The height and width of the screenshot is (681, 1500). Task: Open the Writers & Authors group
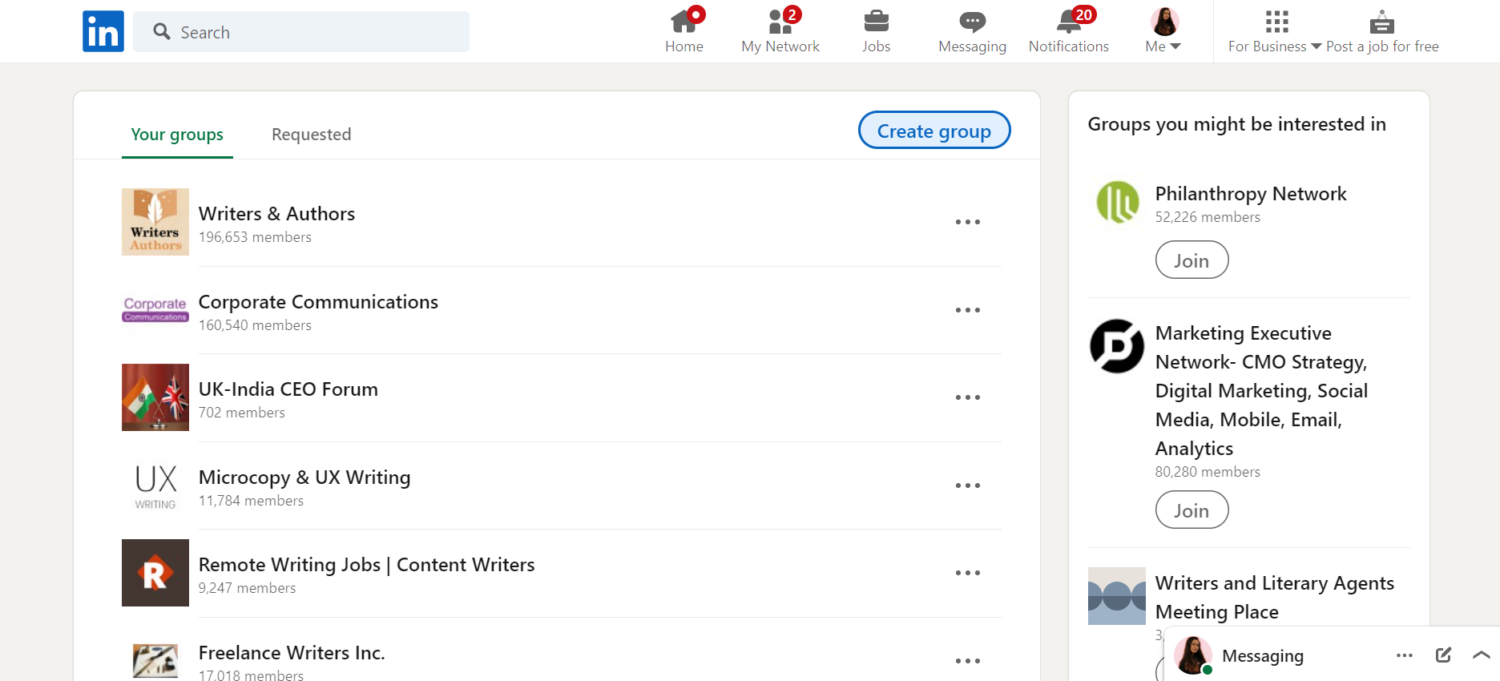pyautogui.click(x=277, y=213)
